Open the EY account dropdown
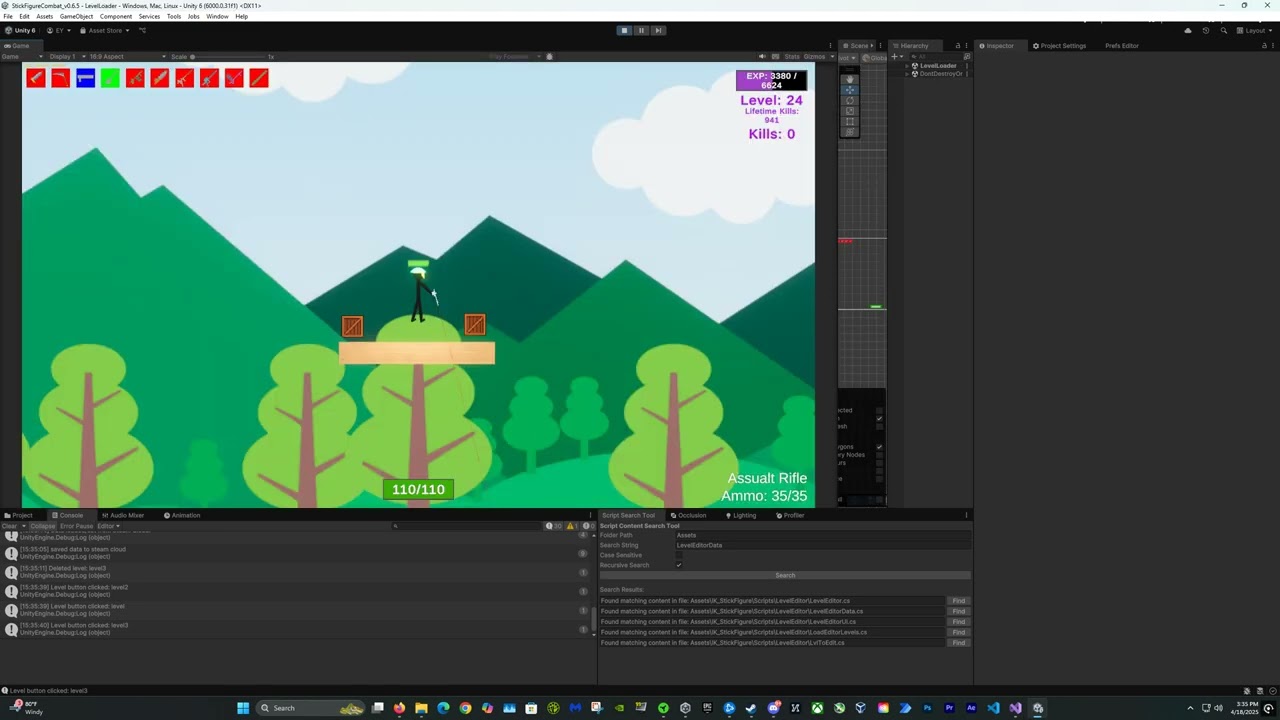The width and height of the screenshot is (1280, 720). click(x=59, y=30)
